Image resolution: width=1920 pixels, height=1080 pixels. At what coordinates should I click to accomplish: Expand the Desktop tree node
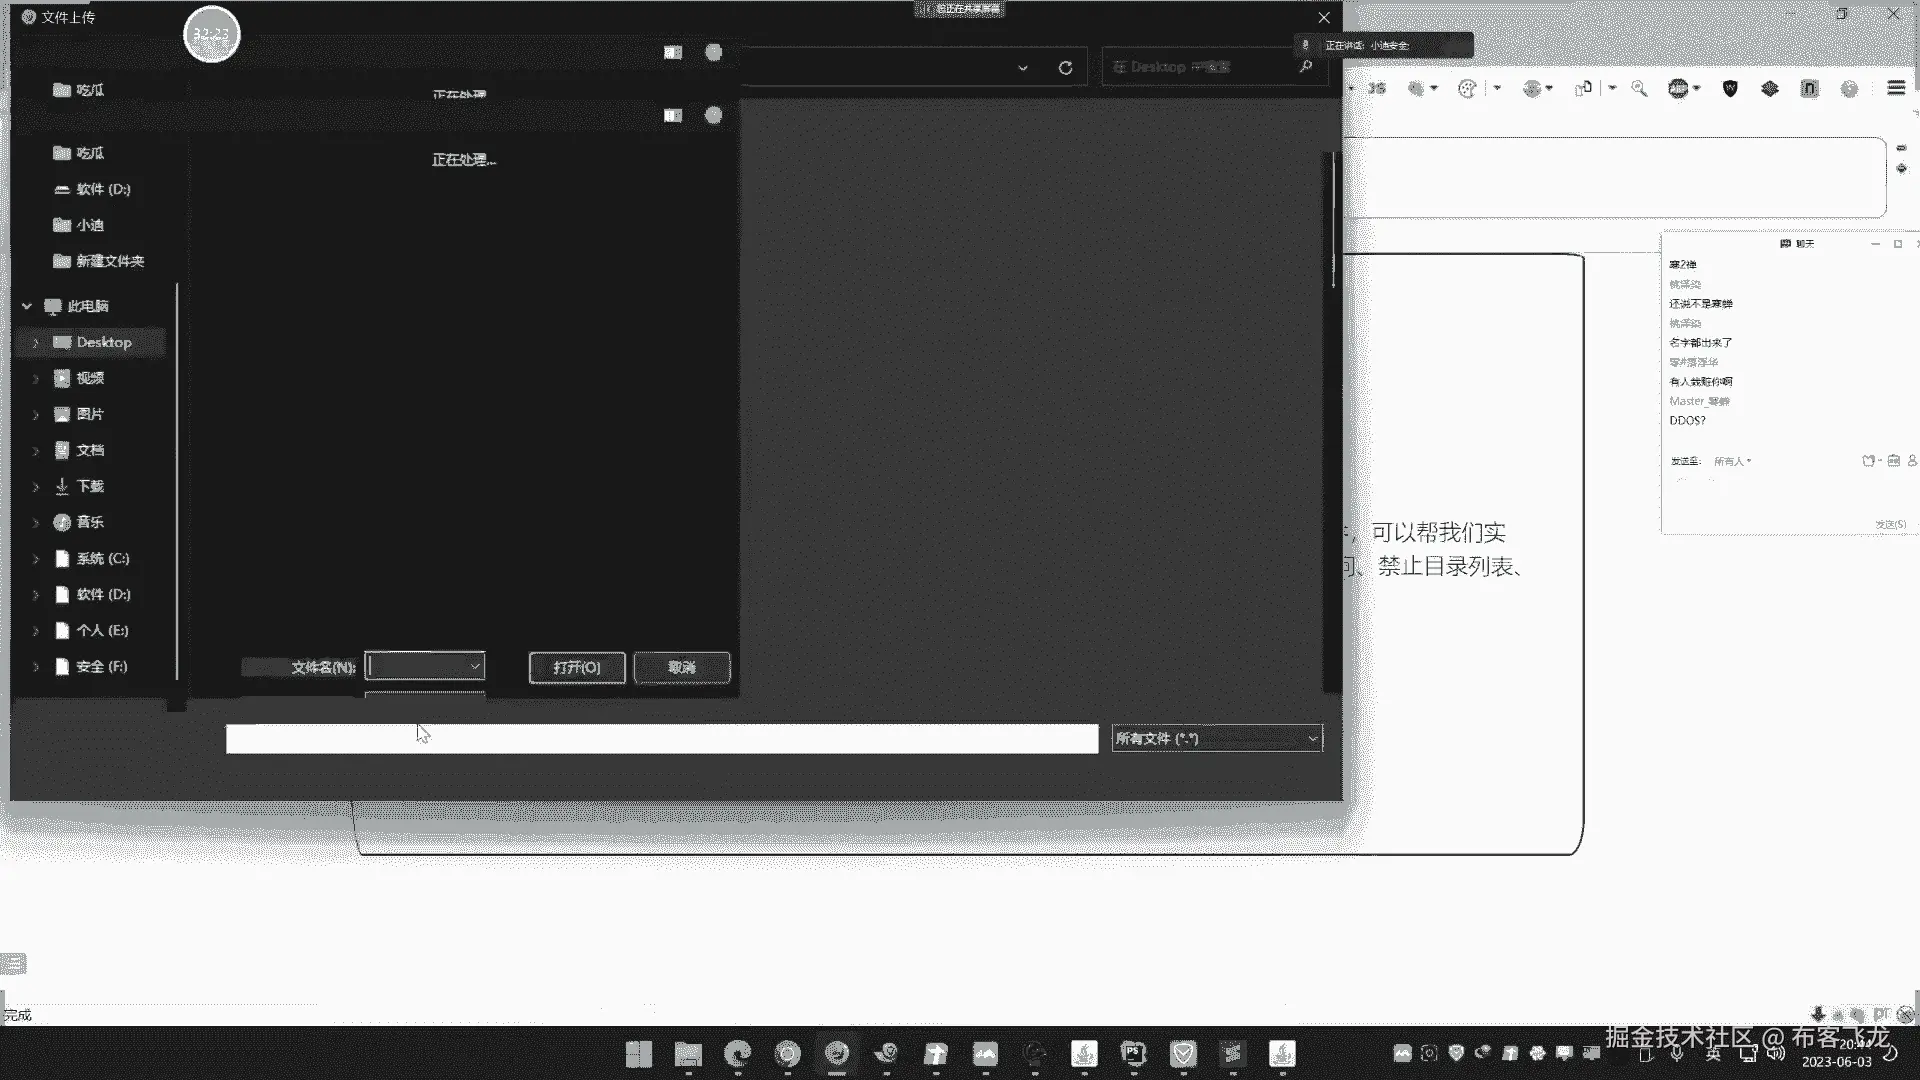tap(36, 343)
